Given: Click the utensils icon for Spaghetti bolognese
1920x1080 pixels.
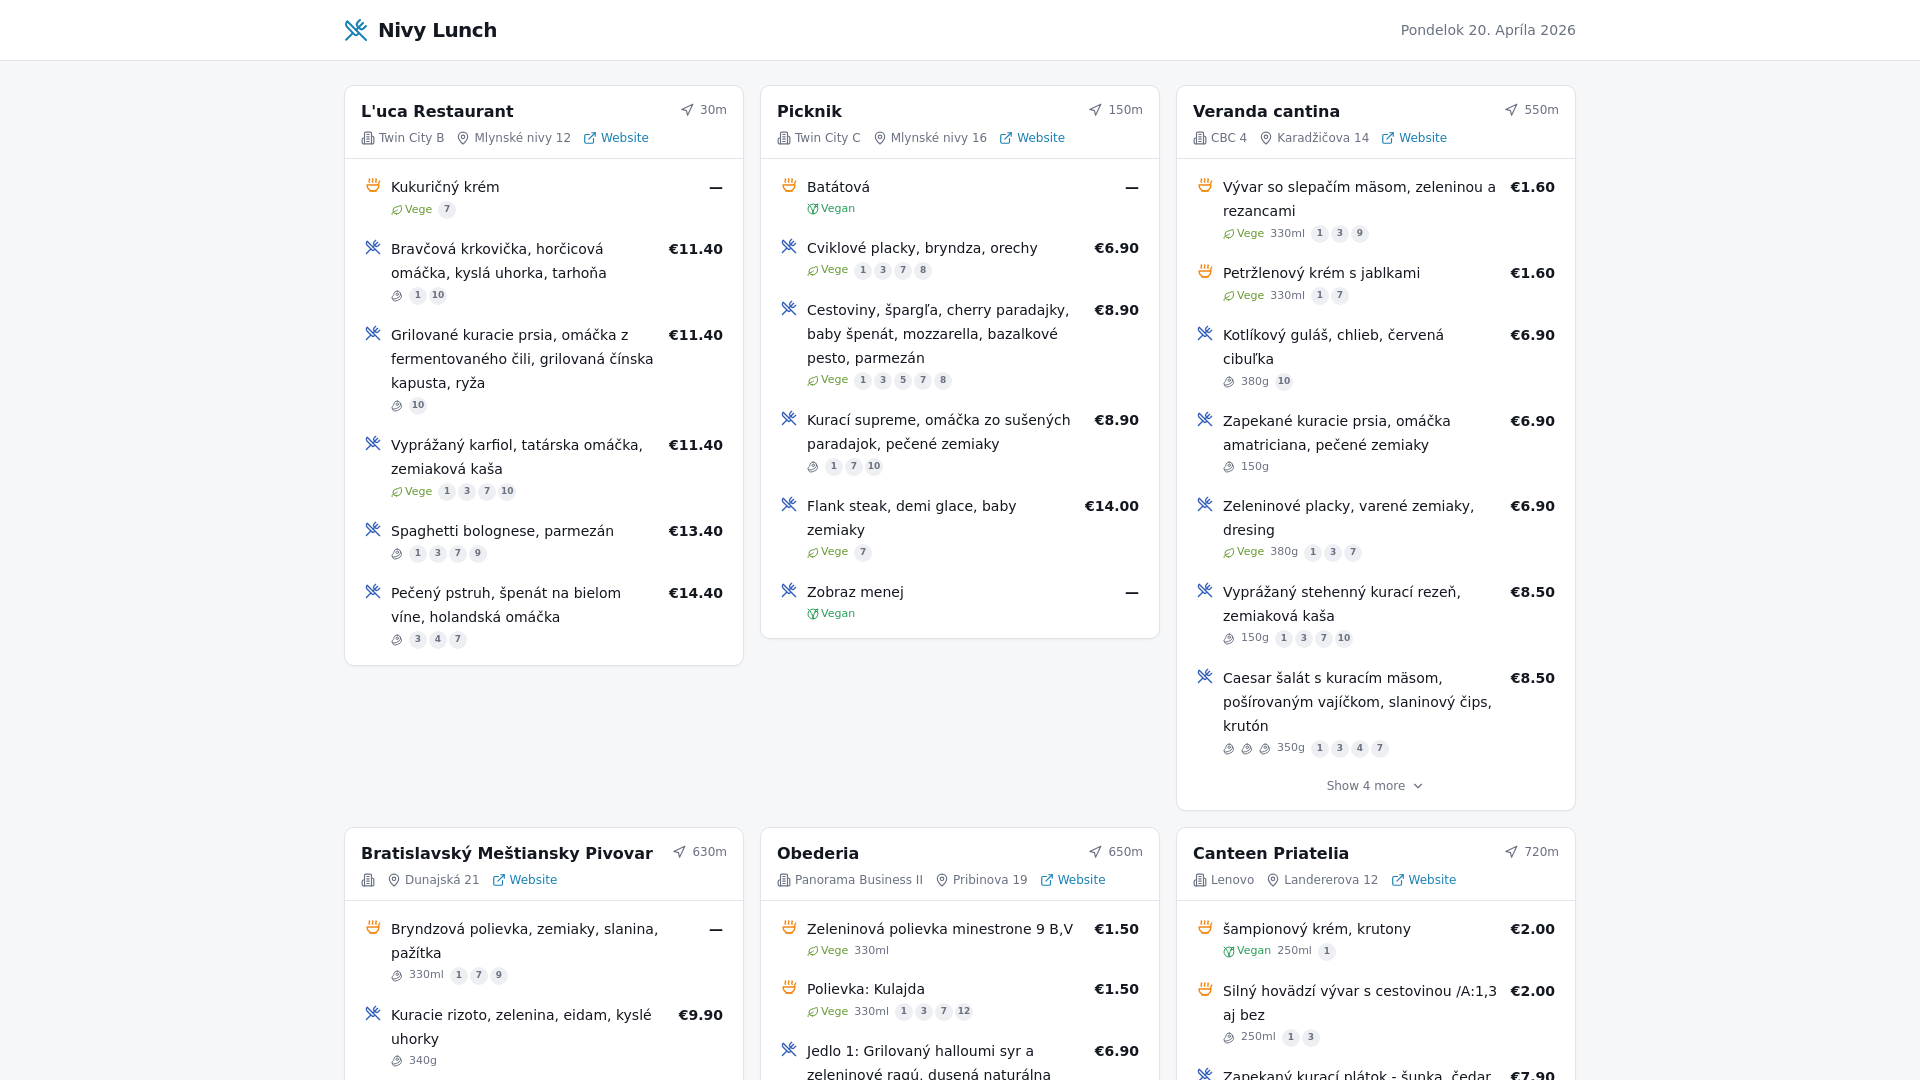Looking at the screenshot, I should [x=373, y=529].
